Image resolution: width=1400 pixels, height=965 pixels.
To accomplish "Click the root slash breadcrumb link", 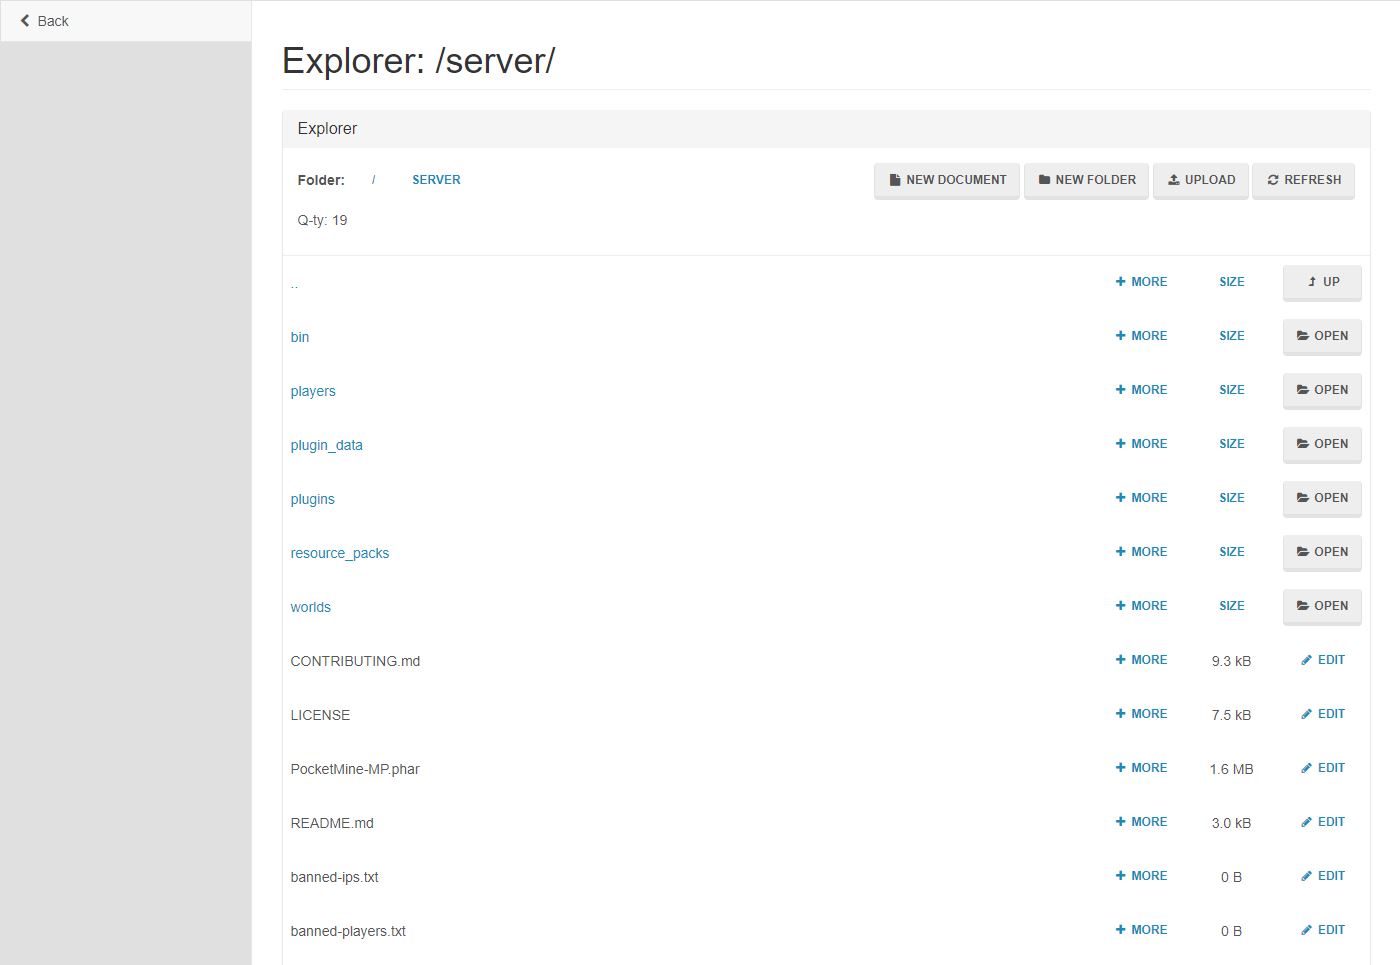I will (373, 179).
